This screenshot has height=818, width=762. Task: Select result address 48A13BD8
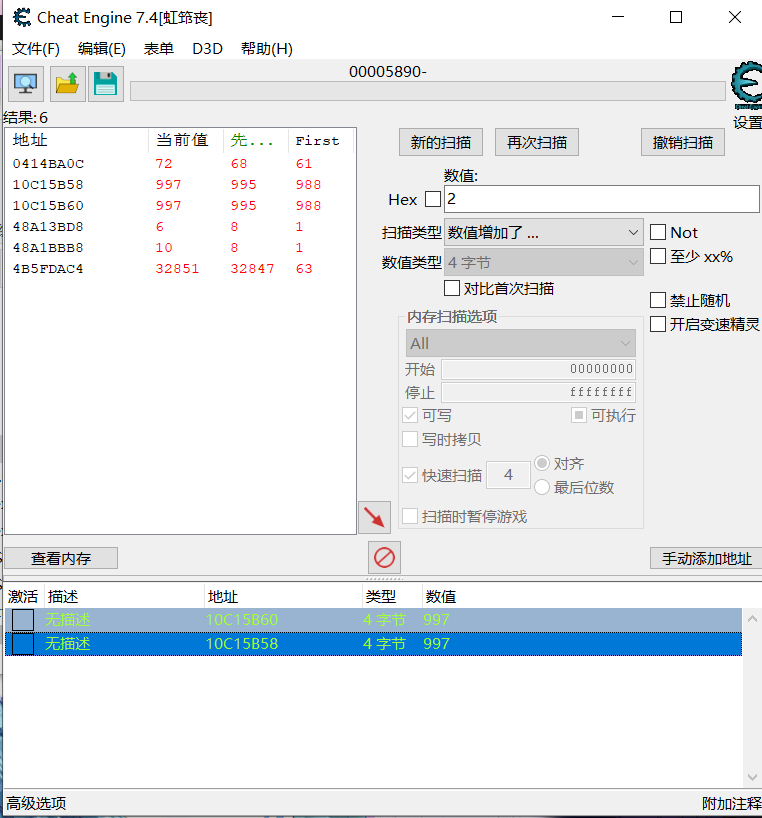coord(49,227)
